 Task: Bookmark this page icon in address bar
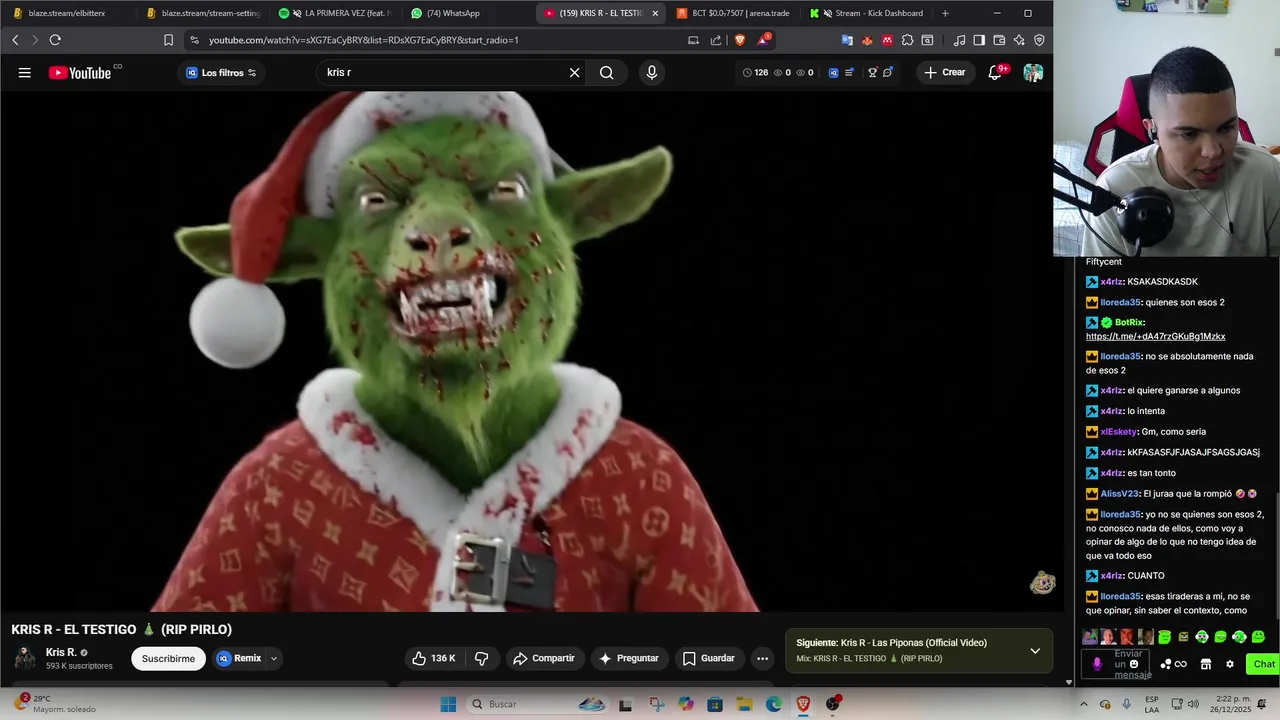[168, 40]
